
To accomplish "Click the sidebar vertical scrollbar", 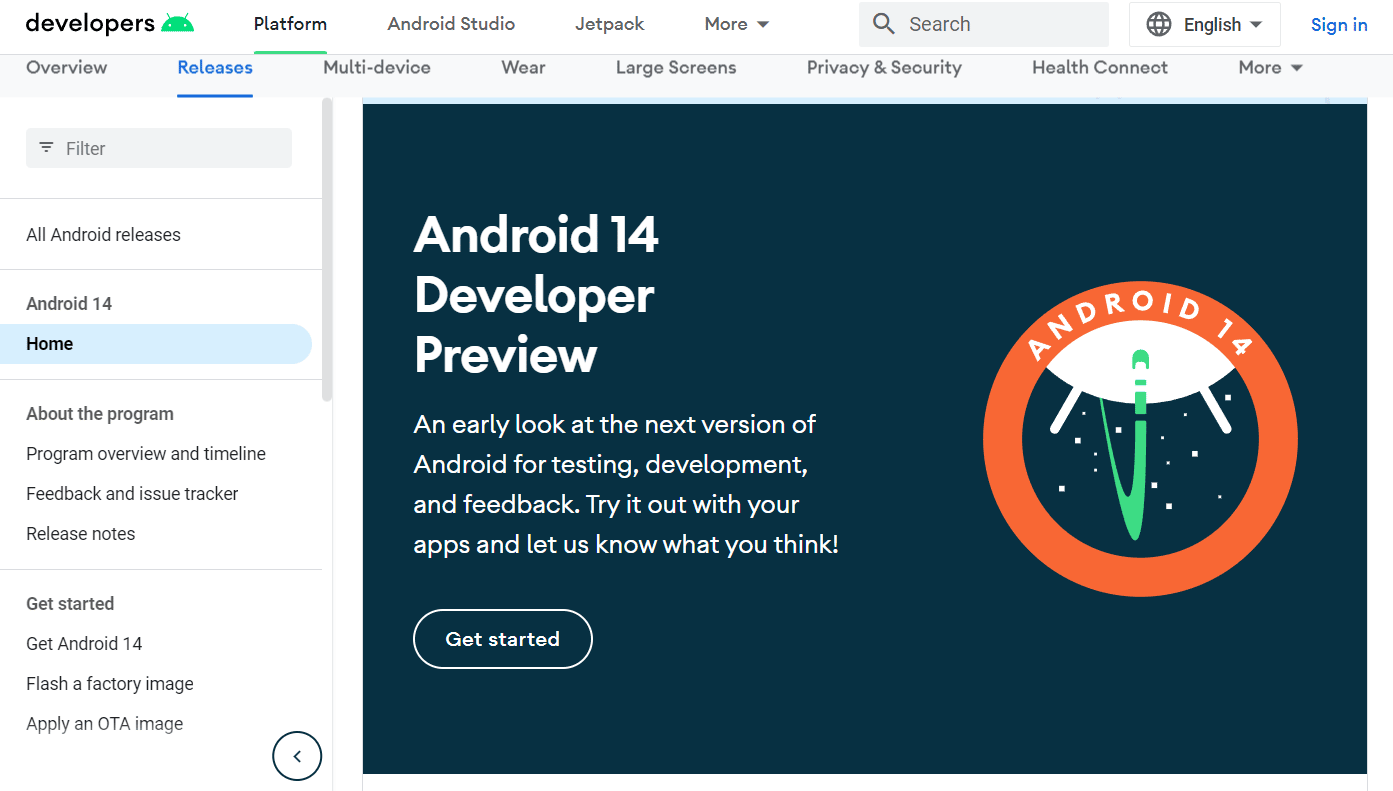I will tap(327, 250).
